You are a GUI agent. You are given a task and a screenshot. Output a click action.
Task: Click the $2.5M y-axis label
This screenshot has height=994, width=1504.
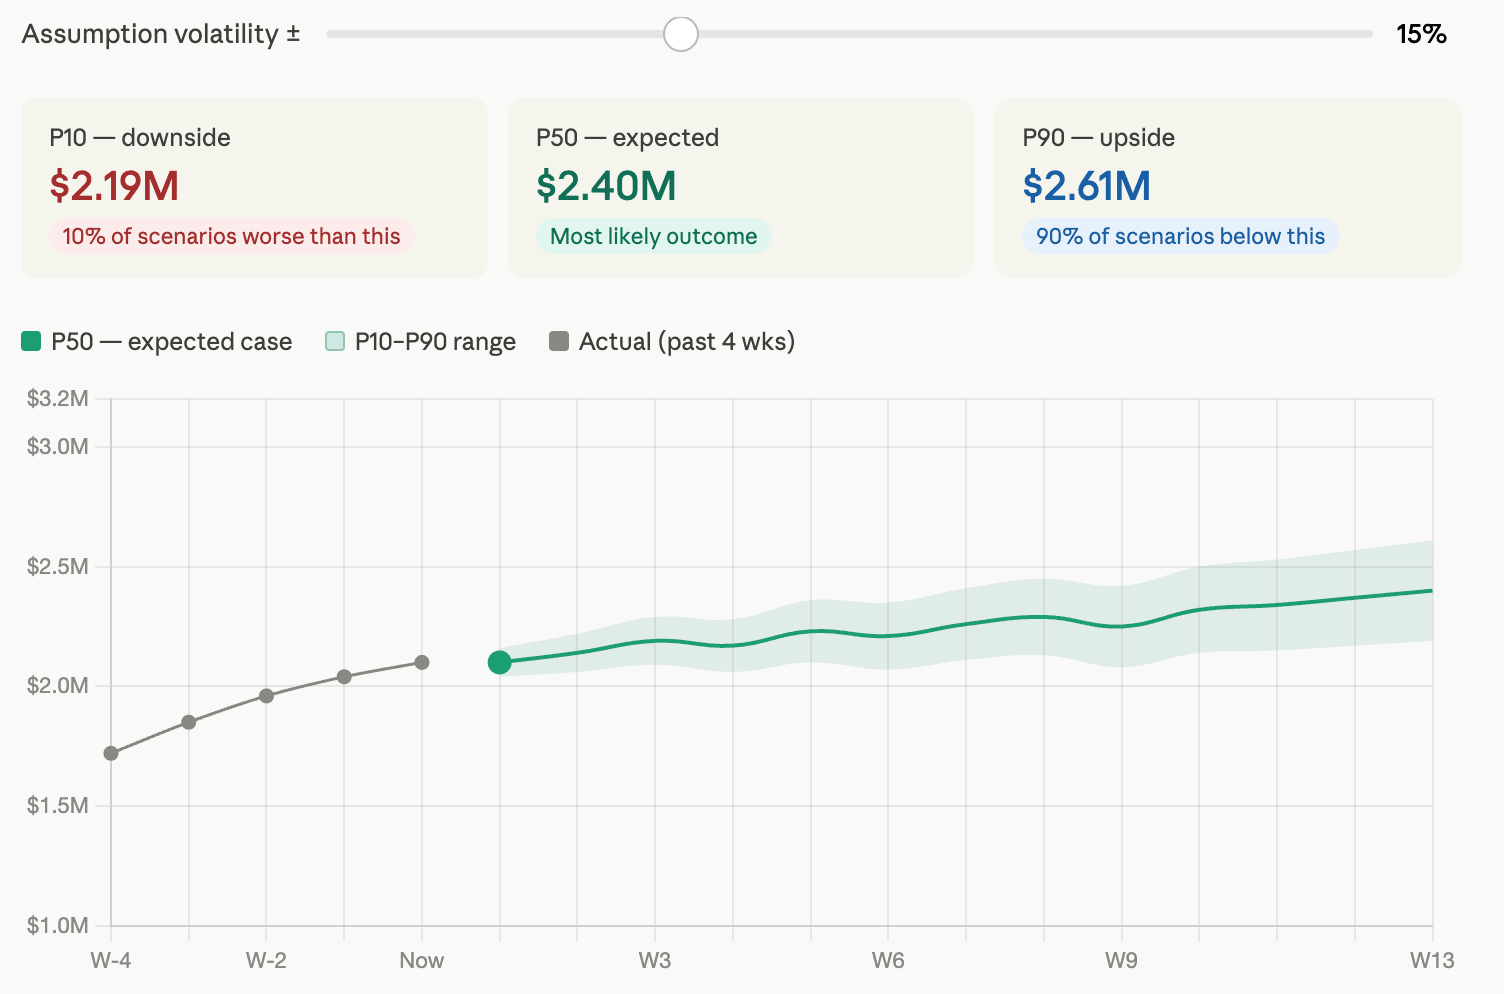pyautogui.click(x=58, y=567)
